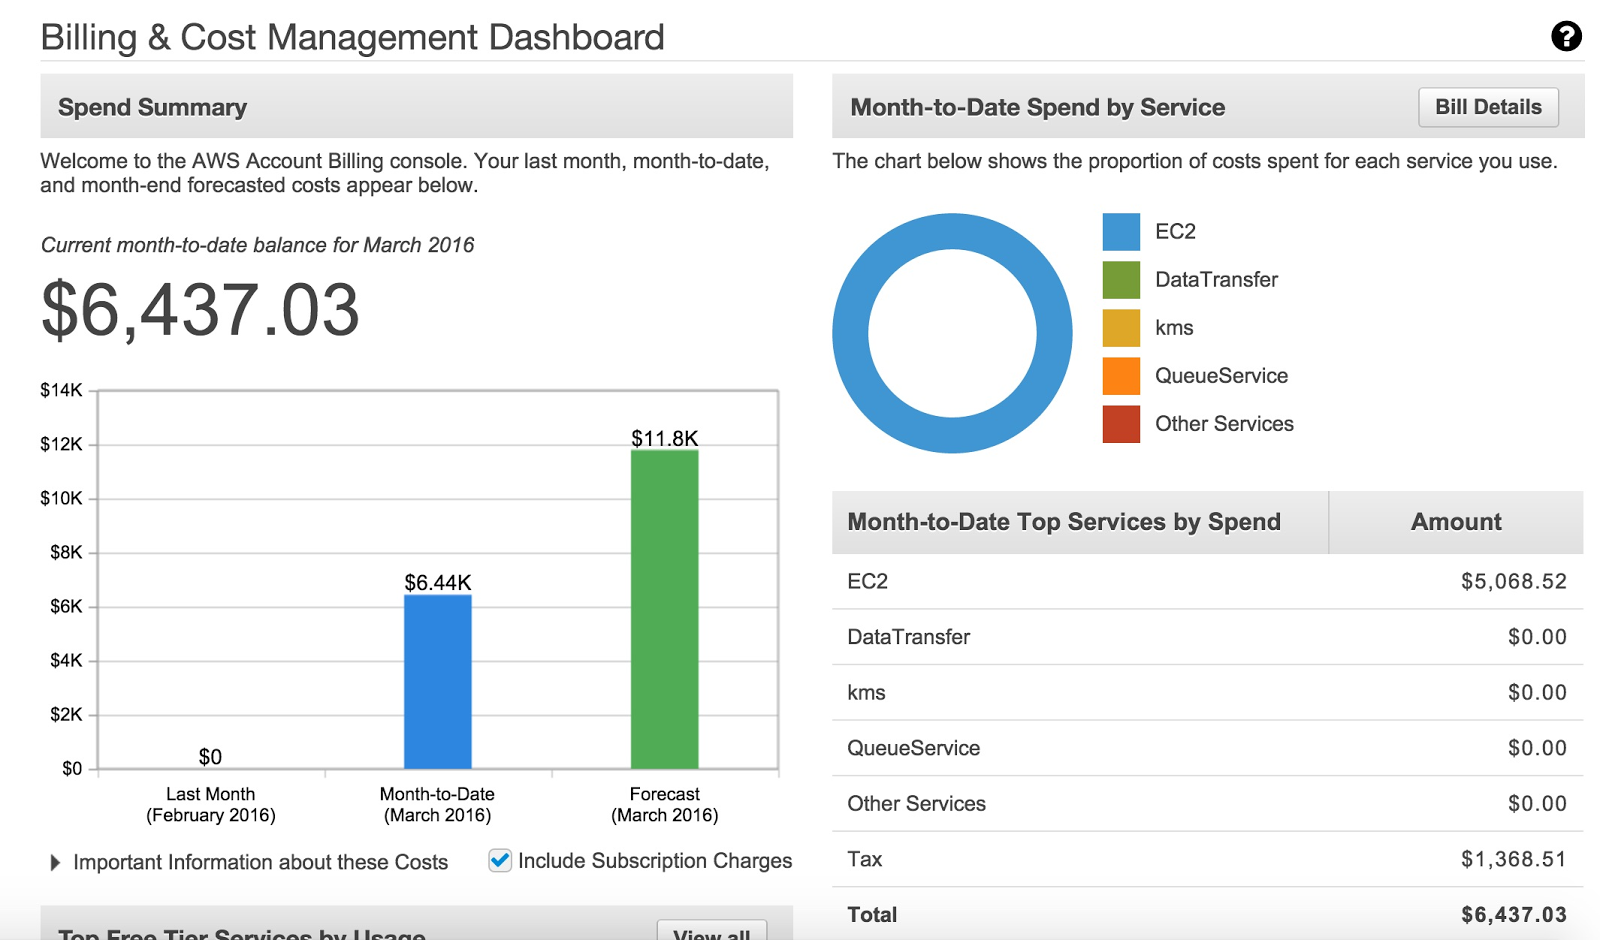This screenshot has width=1600, height=940.
Task: Click the $1,368.51 tax amount
Action: tap(1513, 859)
